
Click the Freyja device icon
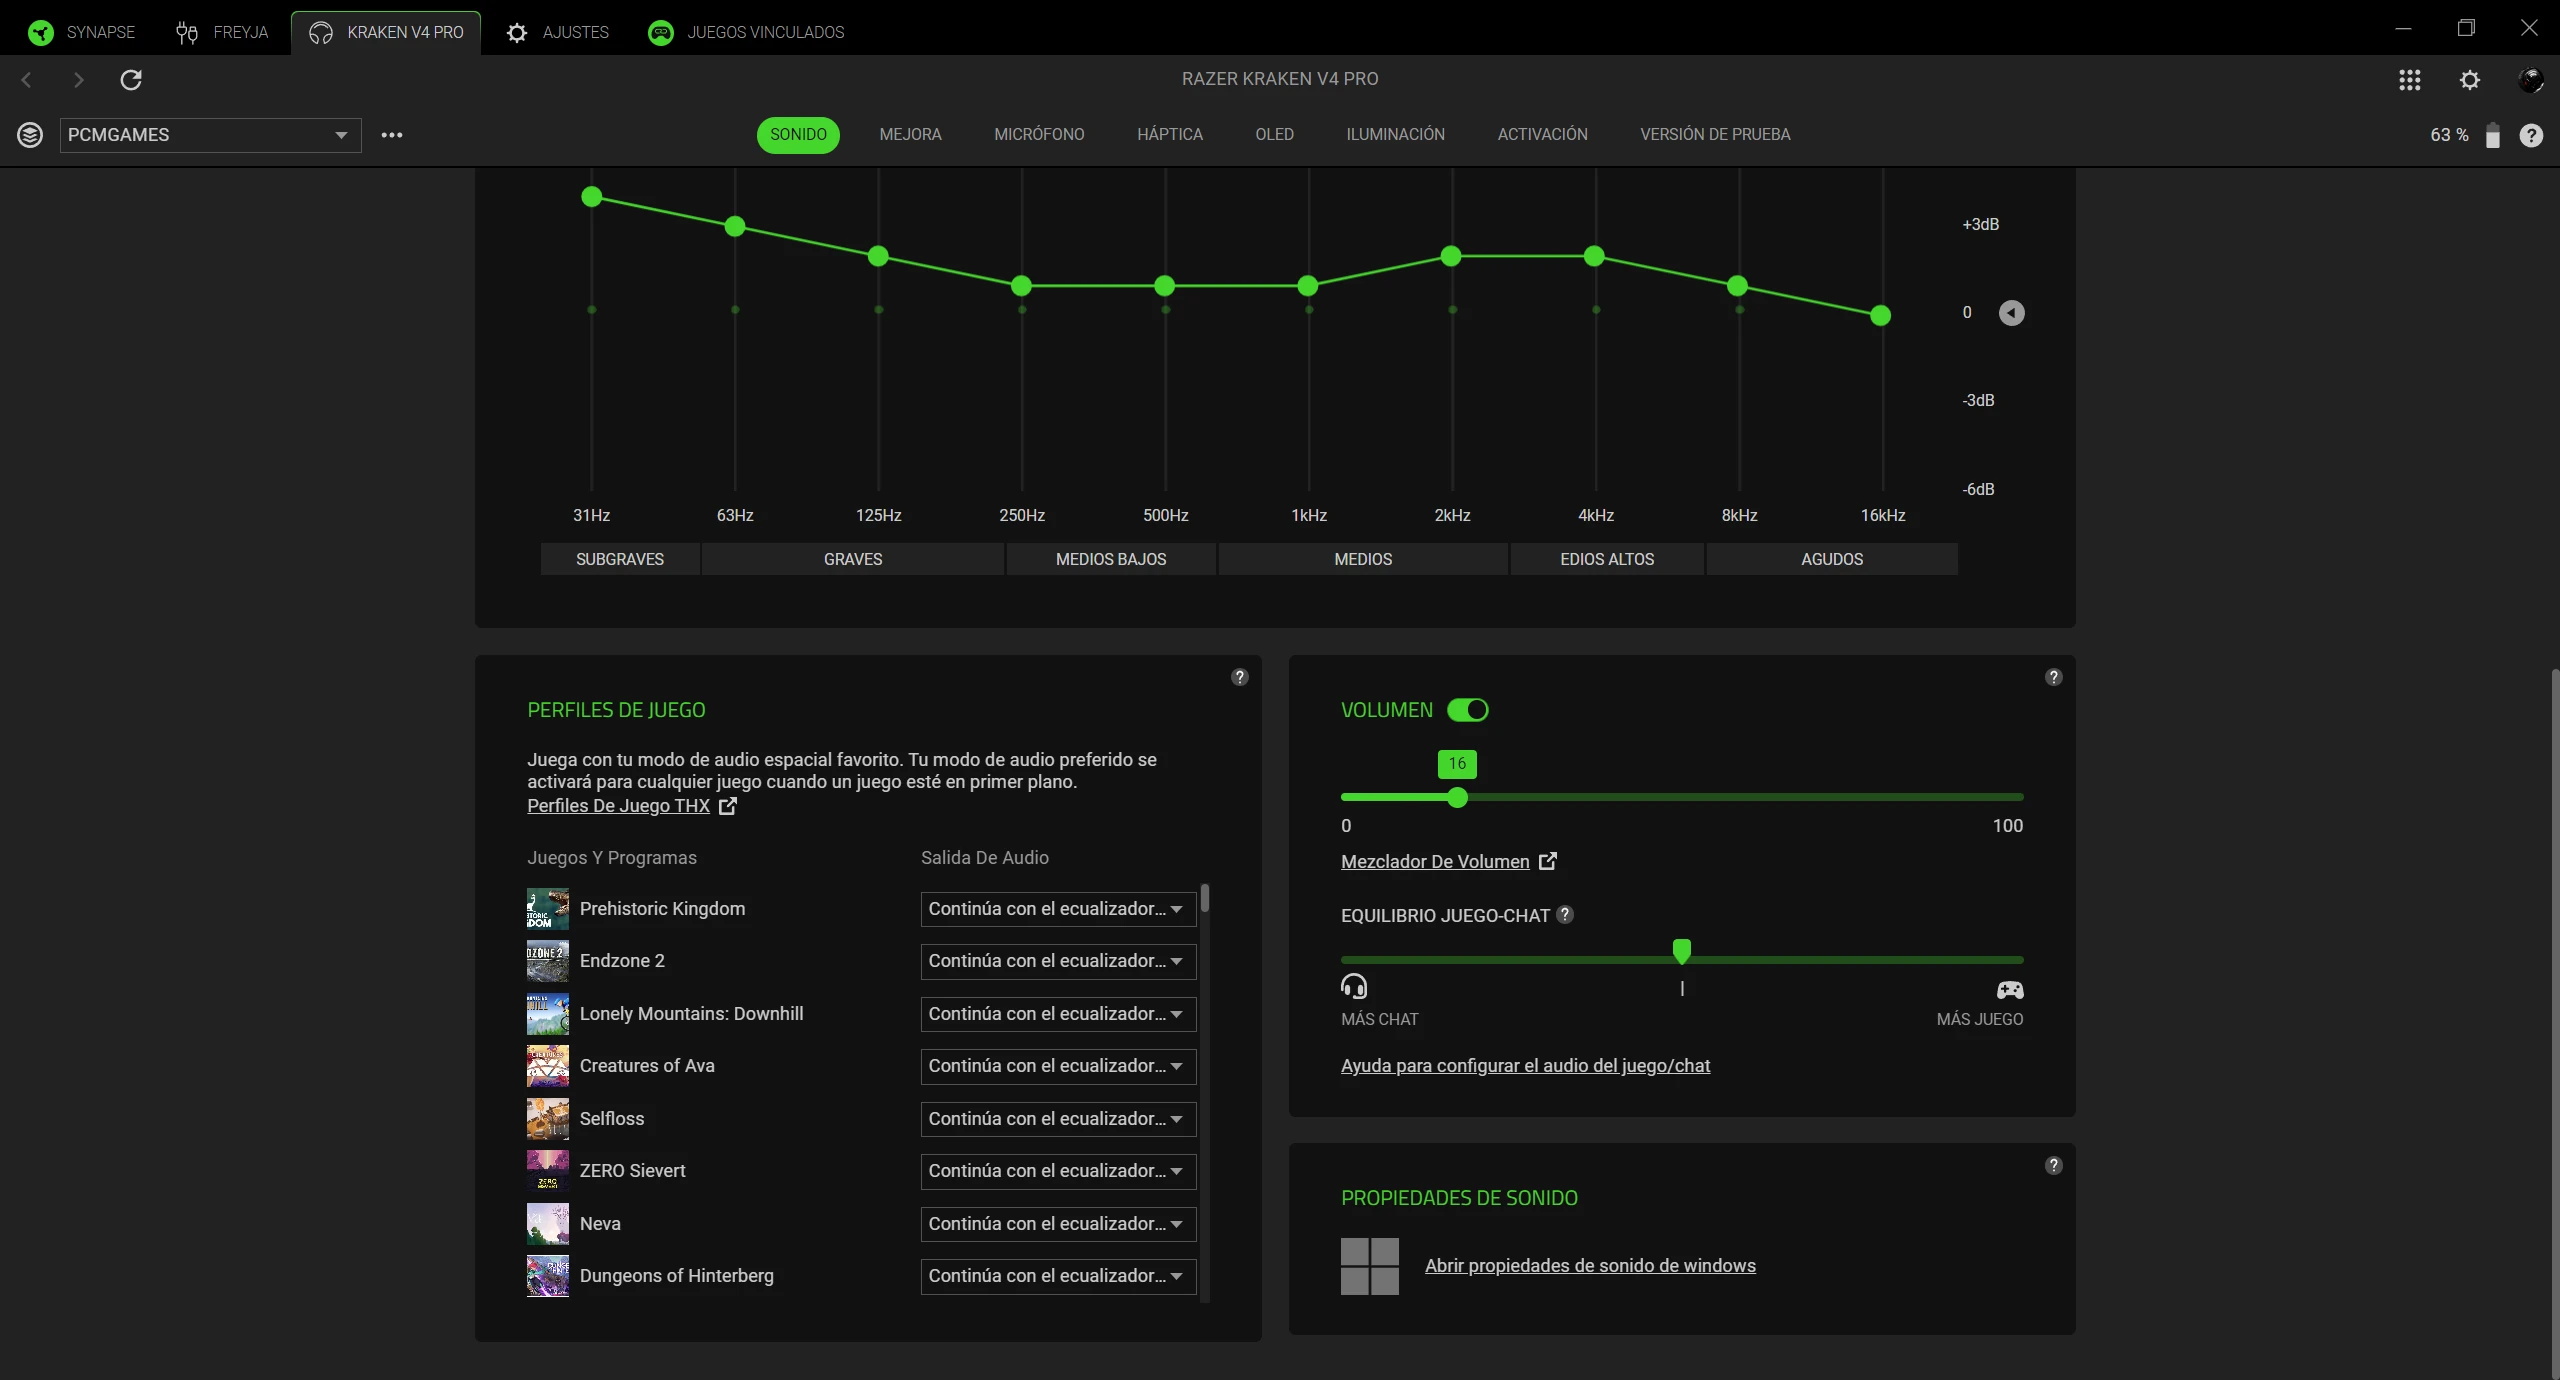click(187, 33)
